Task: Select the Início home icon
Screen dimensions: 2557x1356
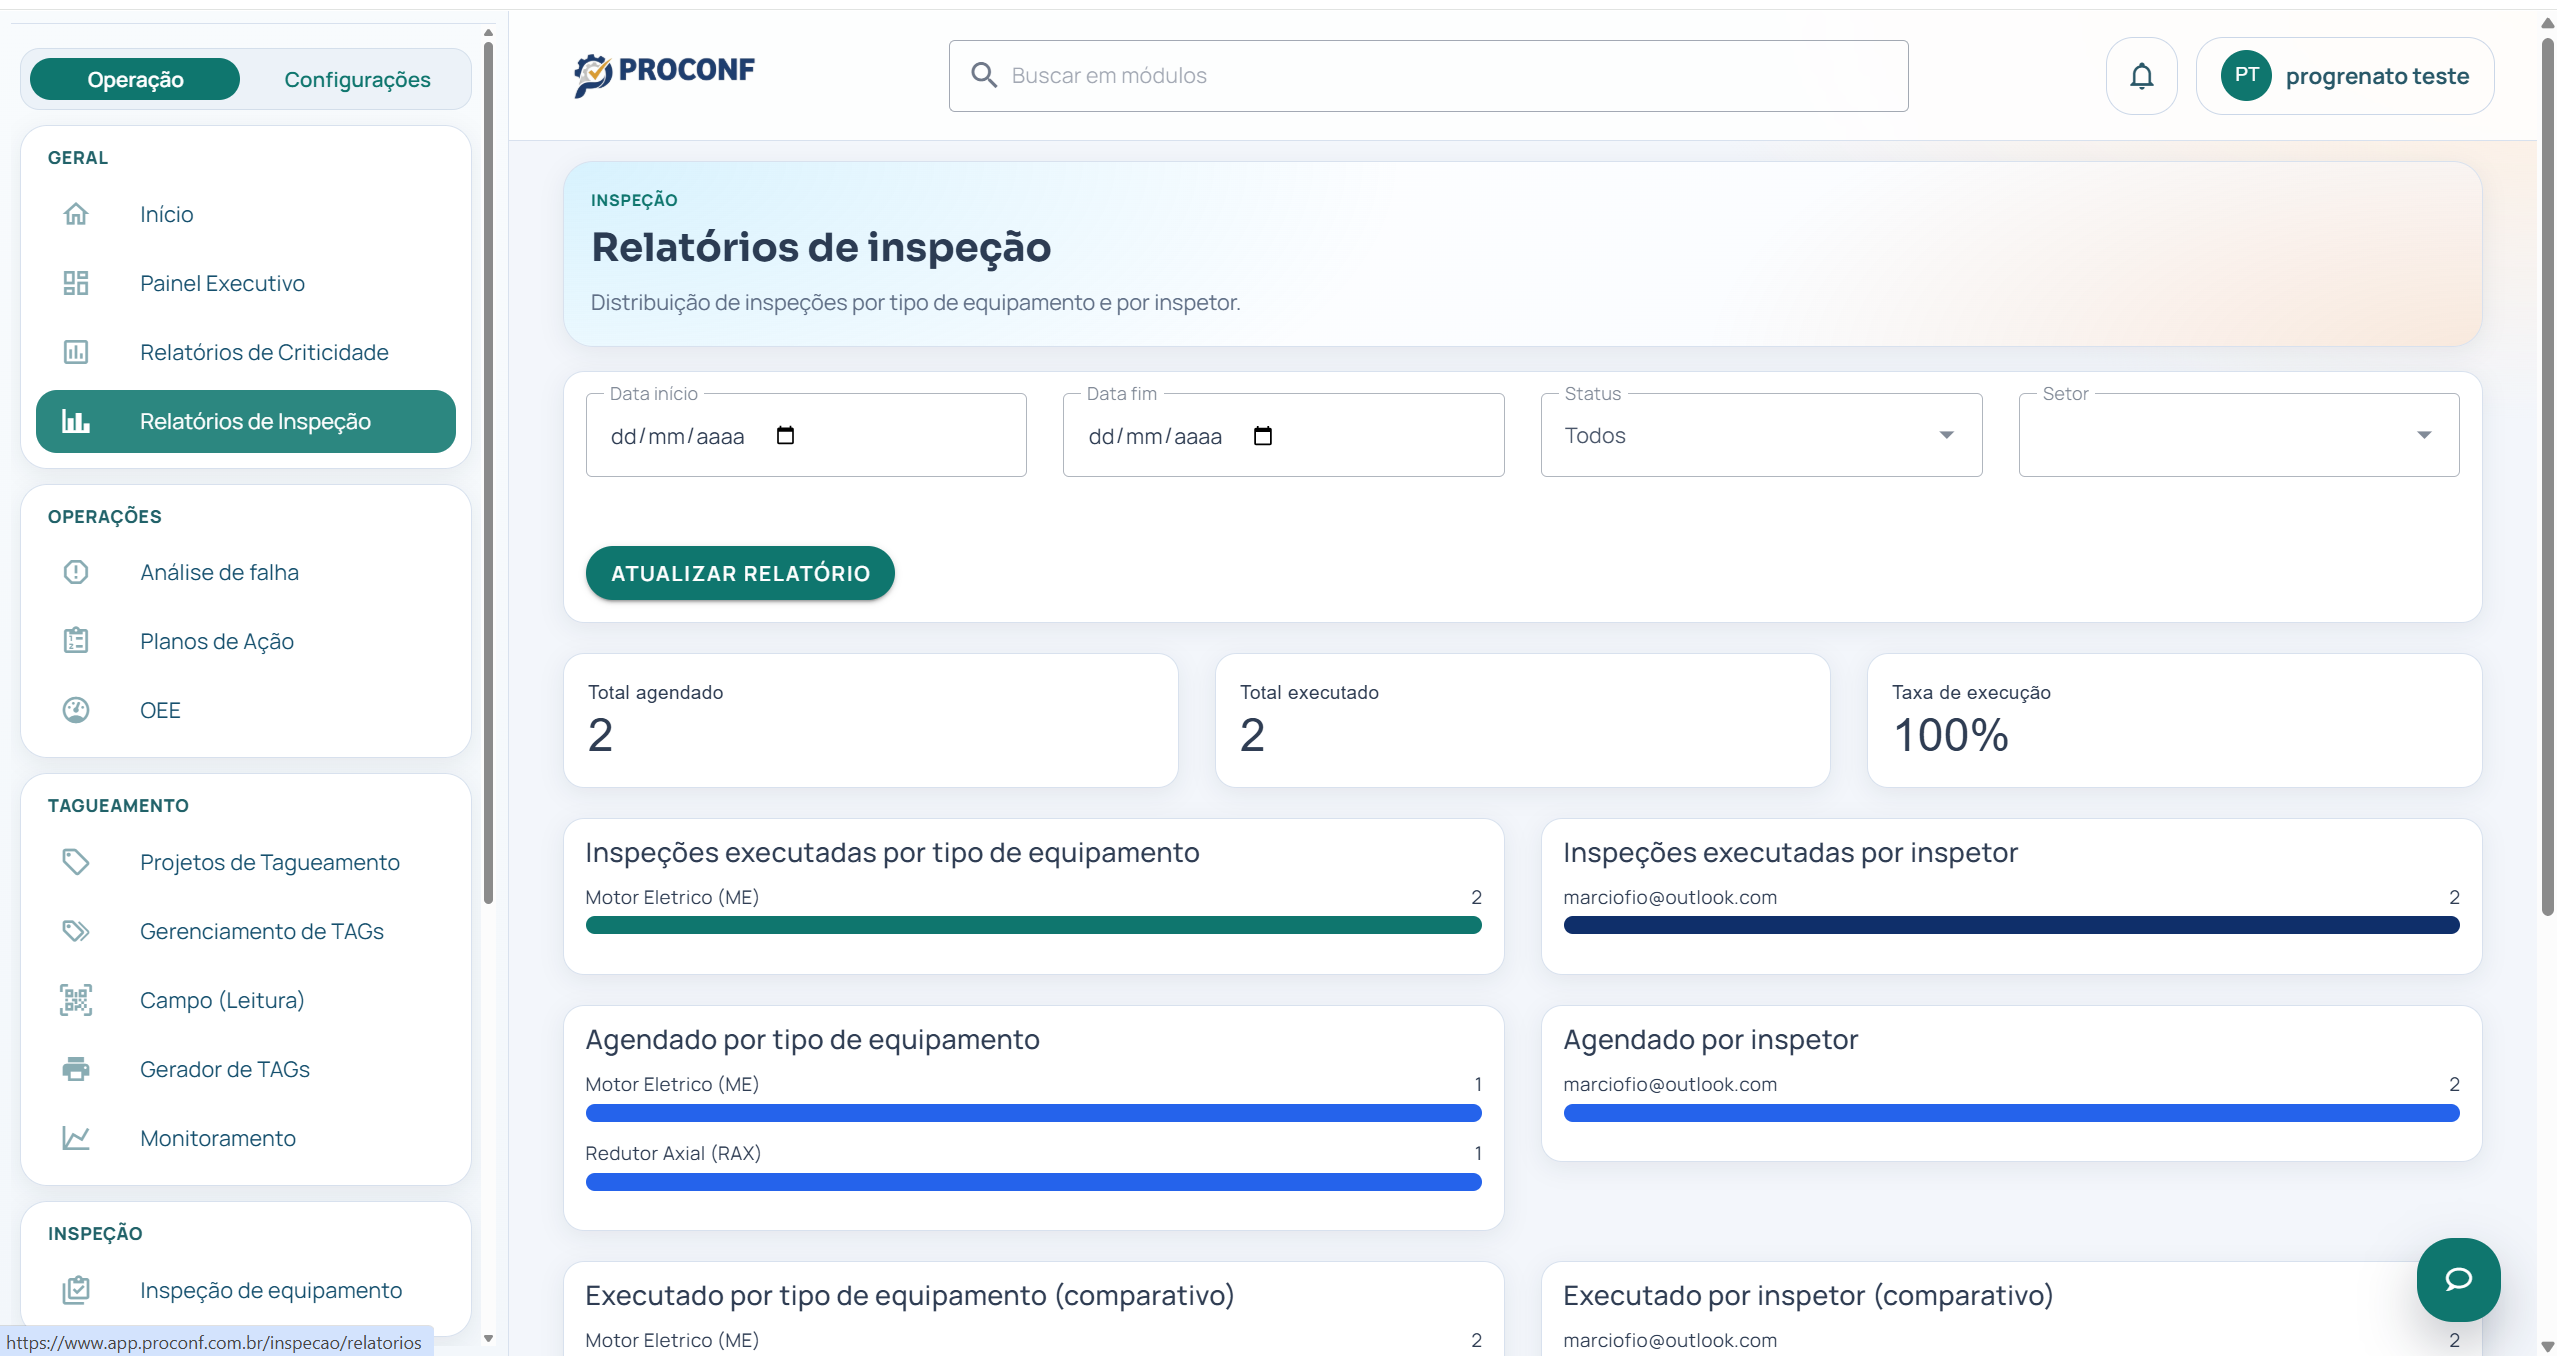Action: [x=76, y=214]
